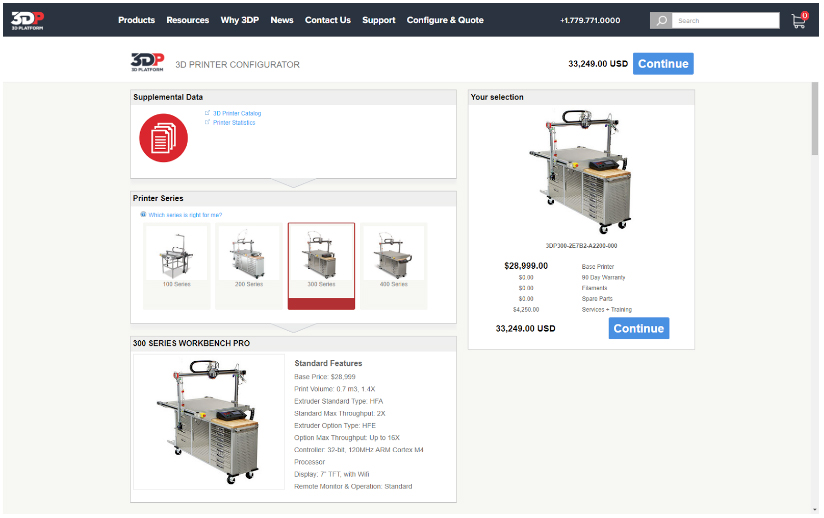Click the 'Services + Training' line item
Screen dimensions: 824x518
(x=606, y=310)
